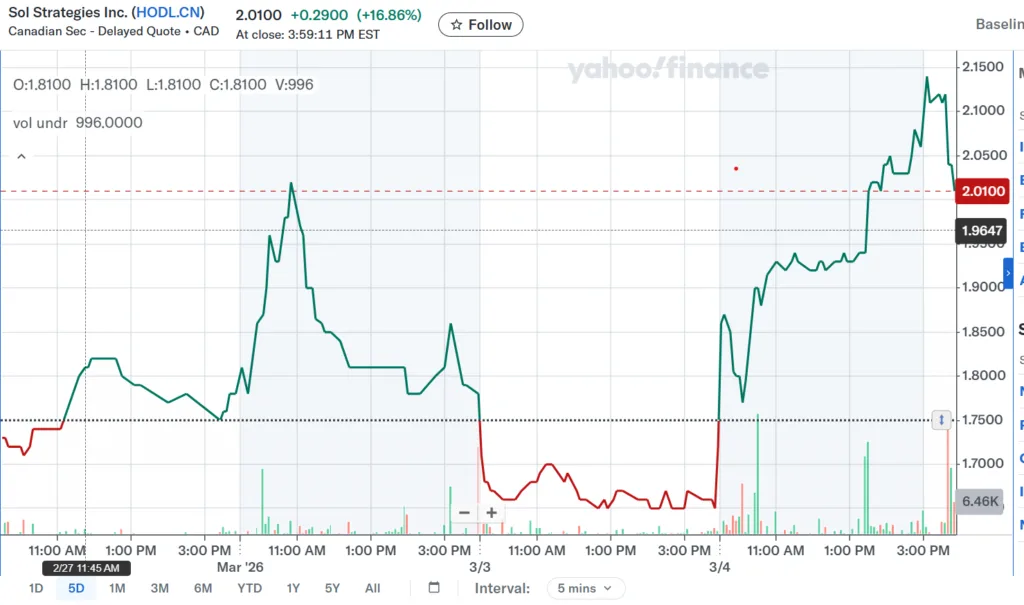Zoom in using the plus icon

click(x=491, y=512)
